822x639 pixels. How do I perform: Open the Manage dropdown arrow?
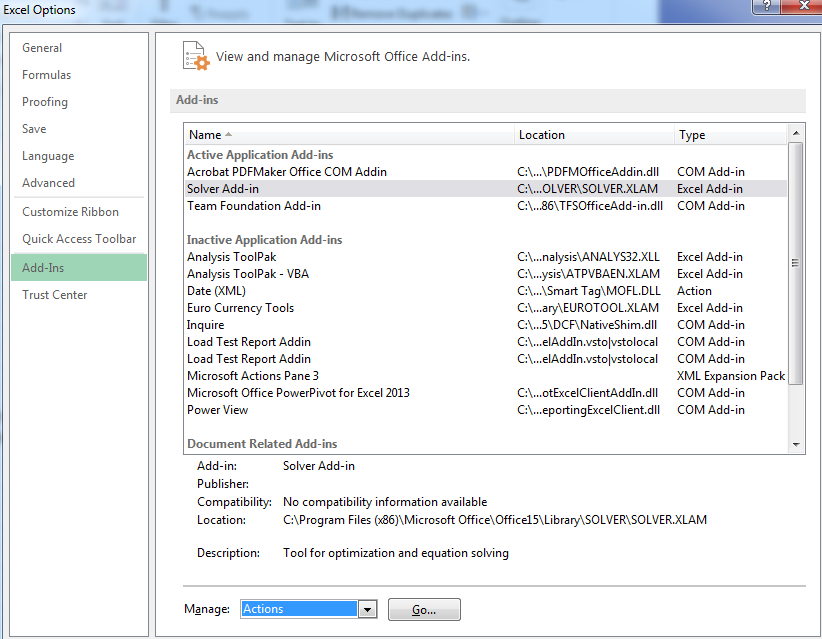(367, 609)
